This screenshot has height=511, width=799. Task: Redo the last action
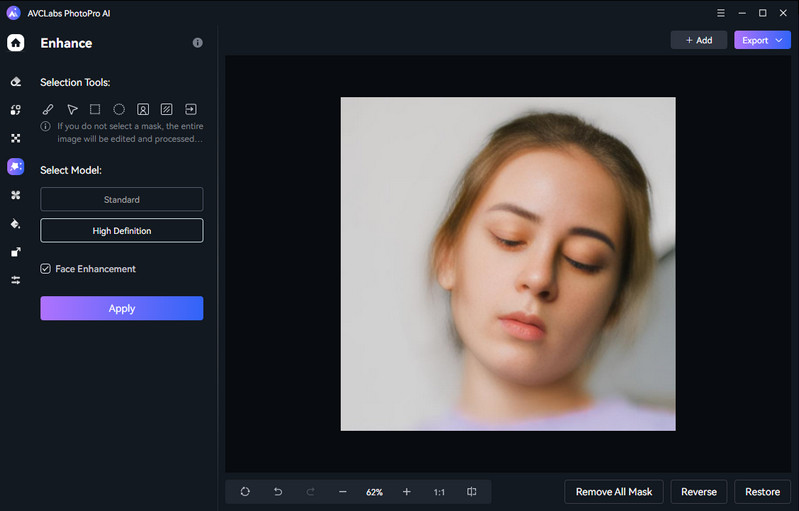point(310,492)
